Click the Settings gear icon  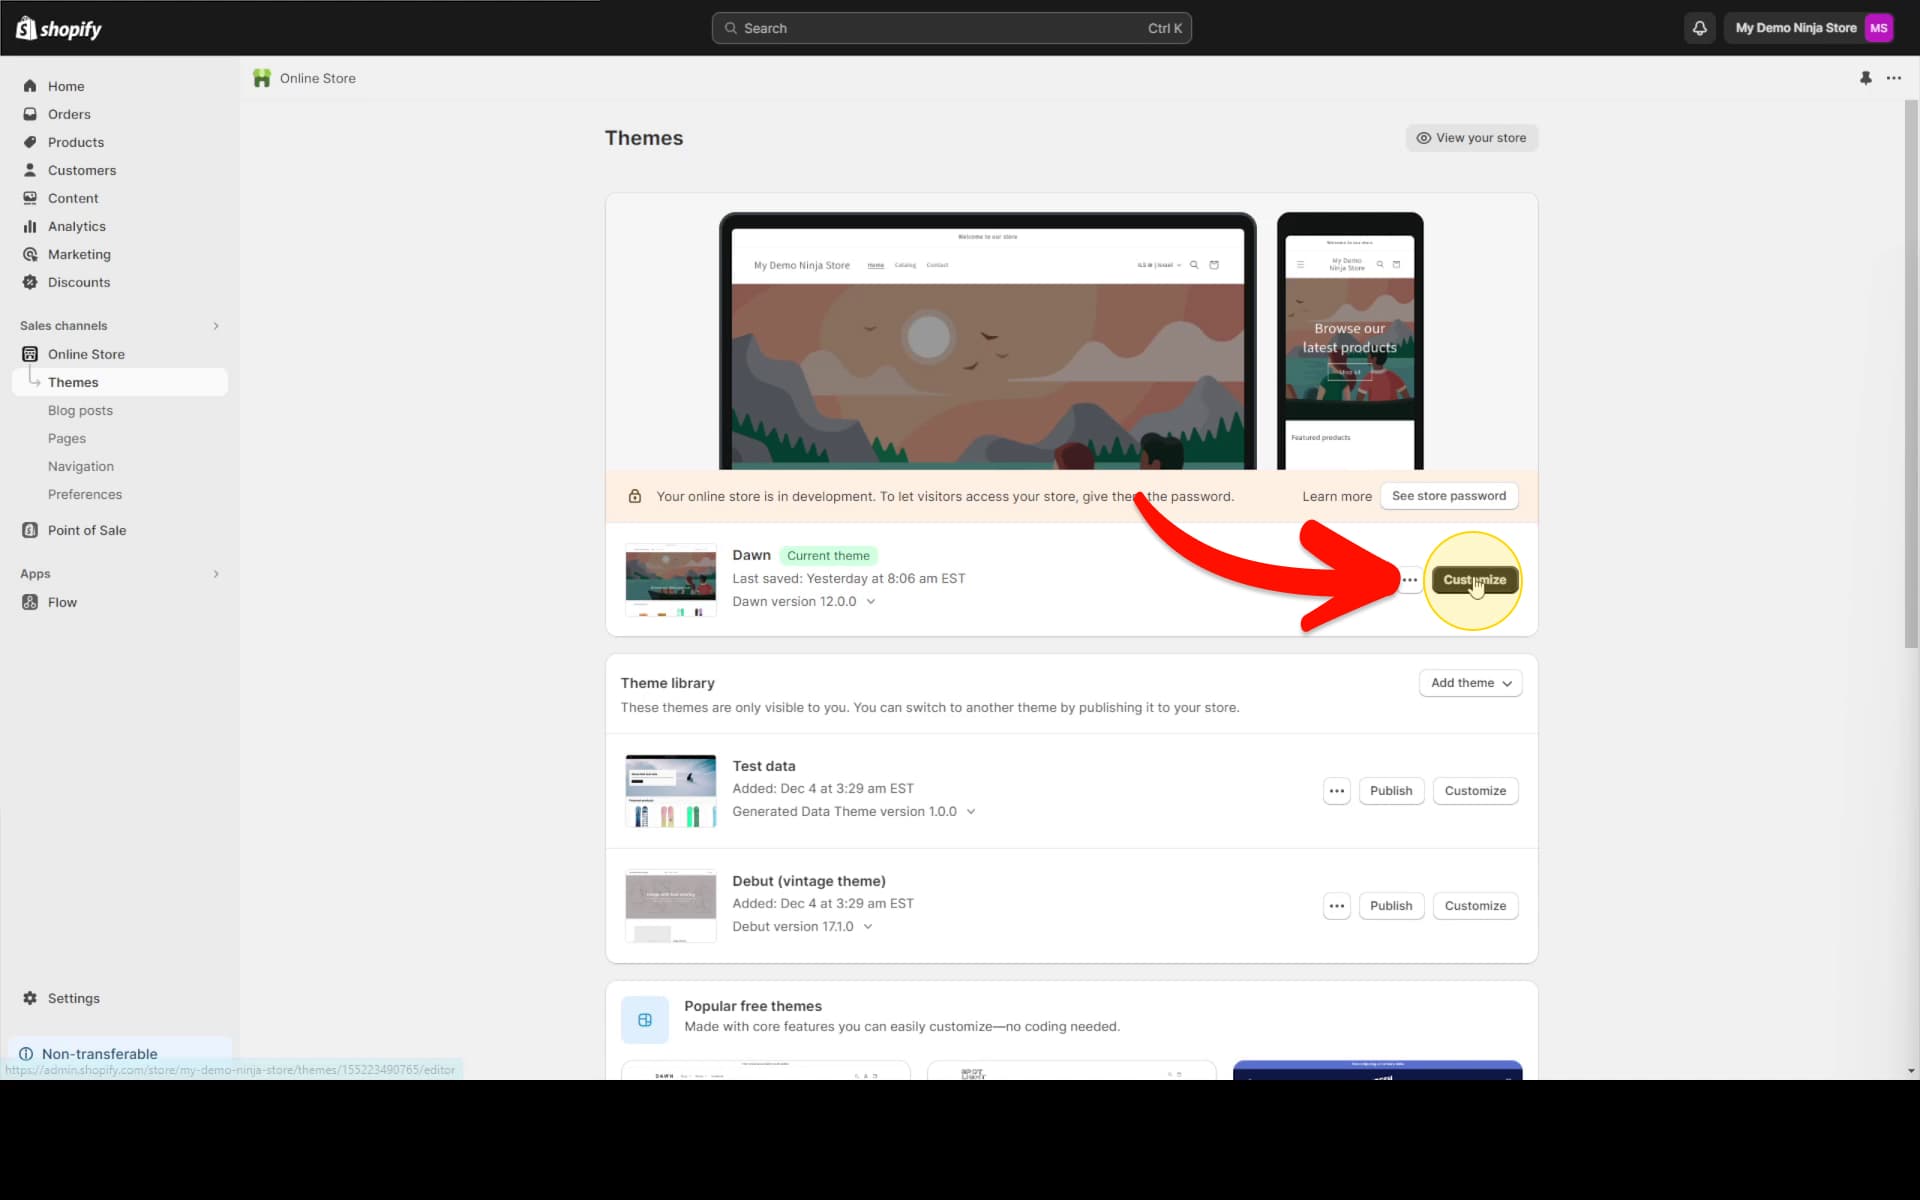click(30, 998)
